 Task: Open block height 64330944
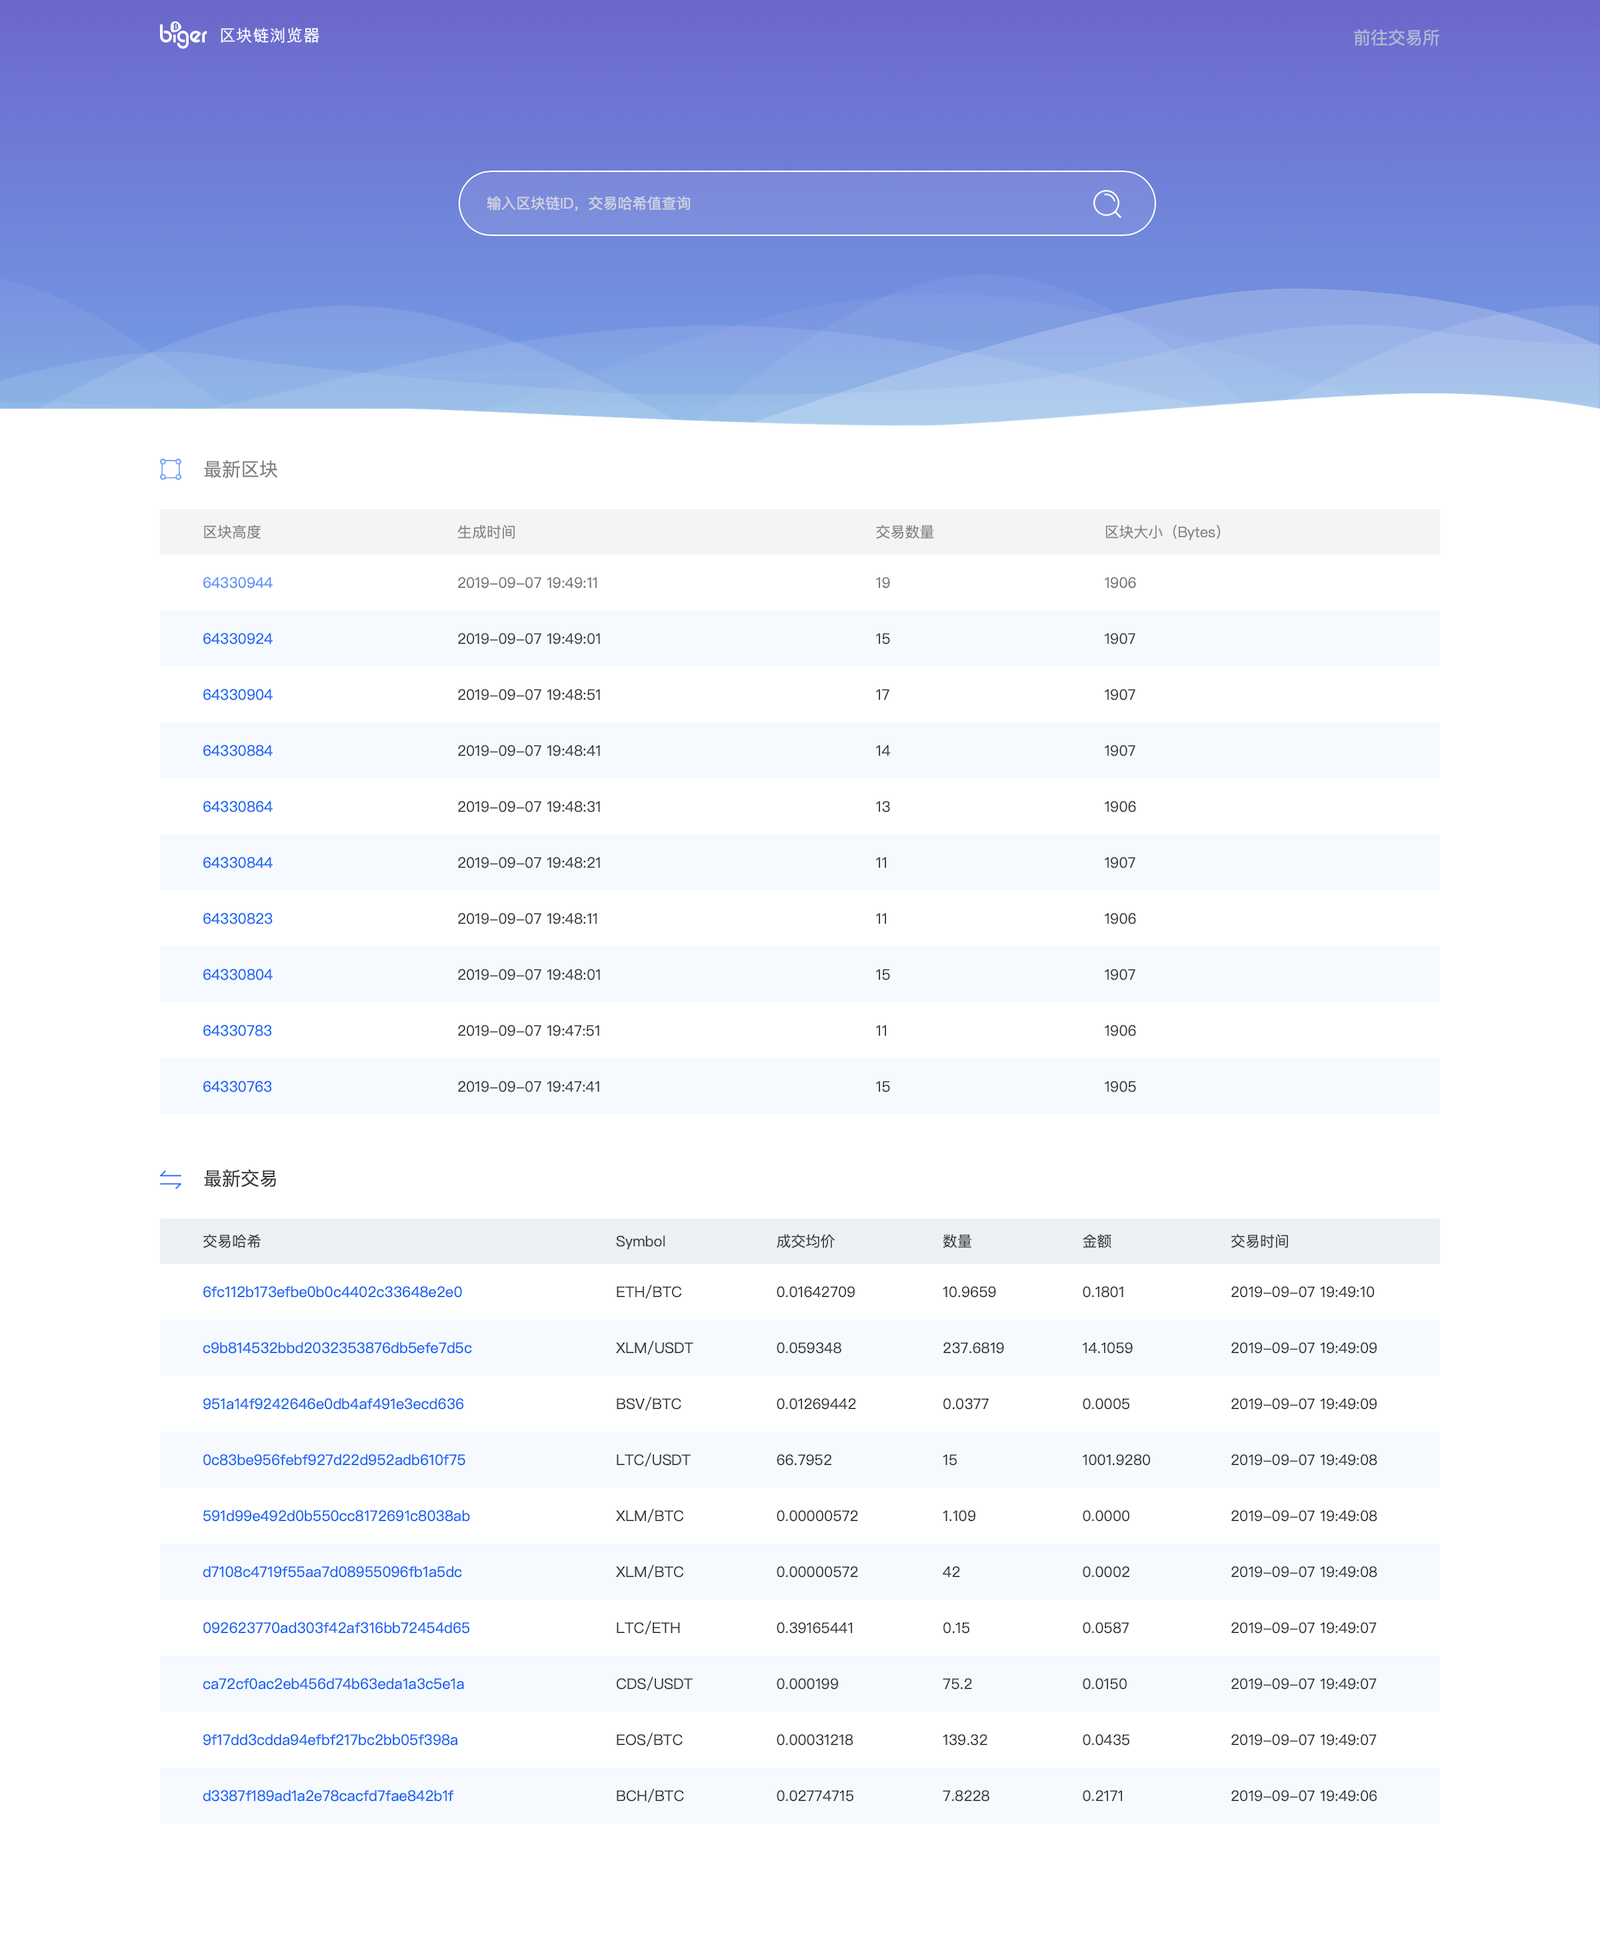pos(237,583)
